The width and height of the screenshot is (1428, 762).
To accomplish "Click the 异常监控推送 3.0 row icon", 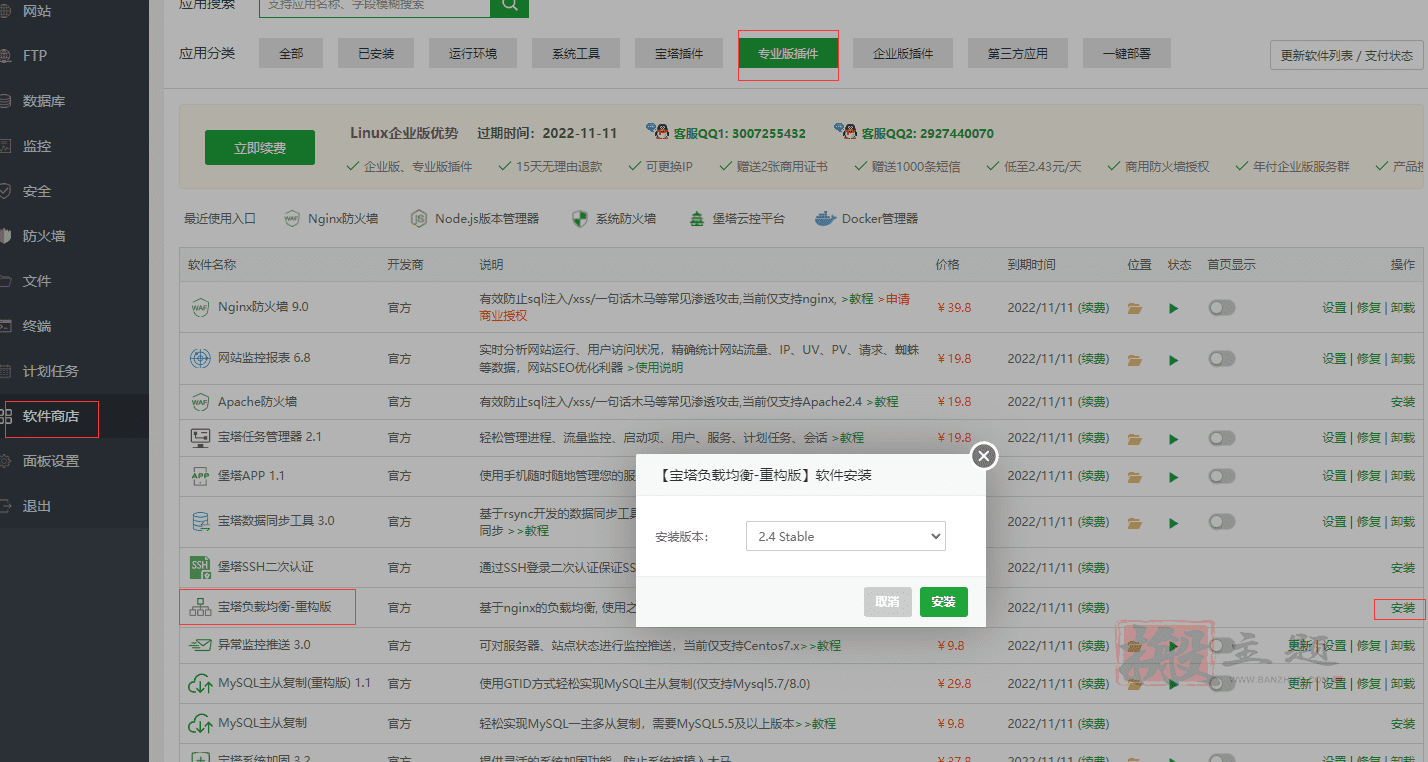I will click(199, 645).
